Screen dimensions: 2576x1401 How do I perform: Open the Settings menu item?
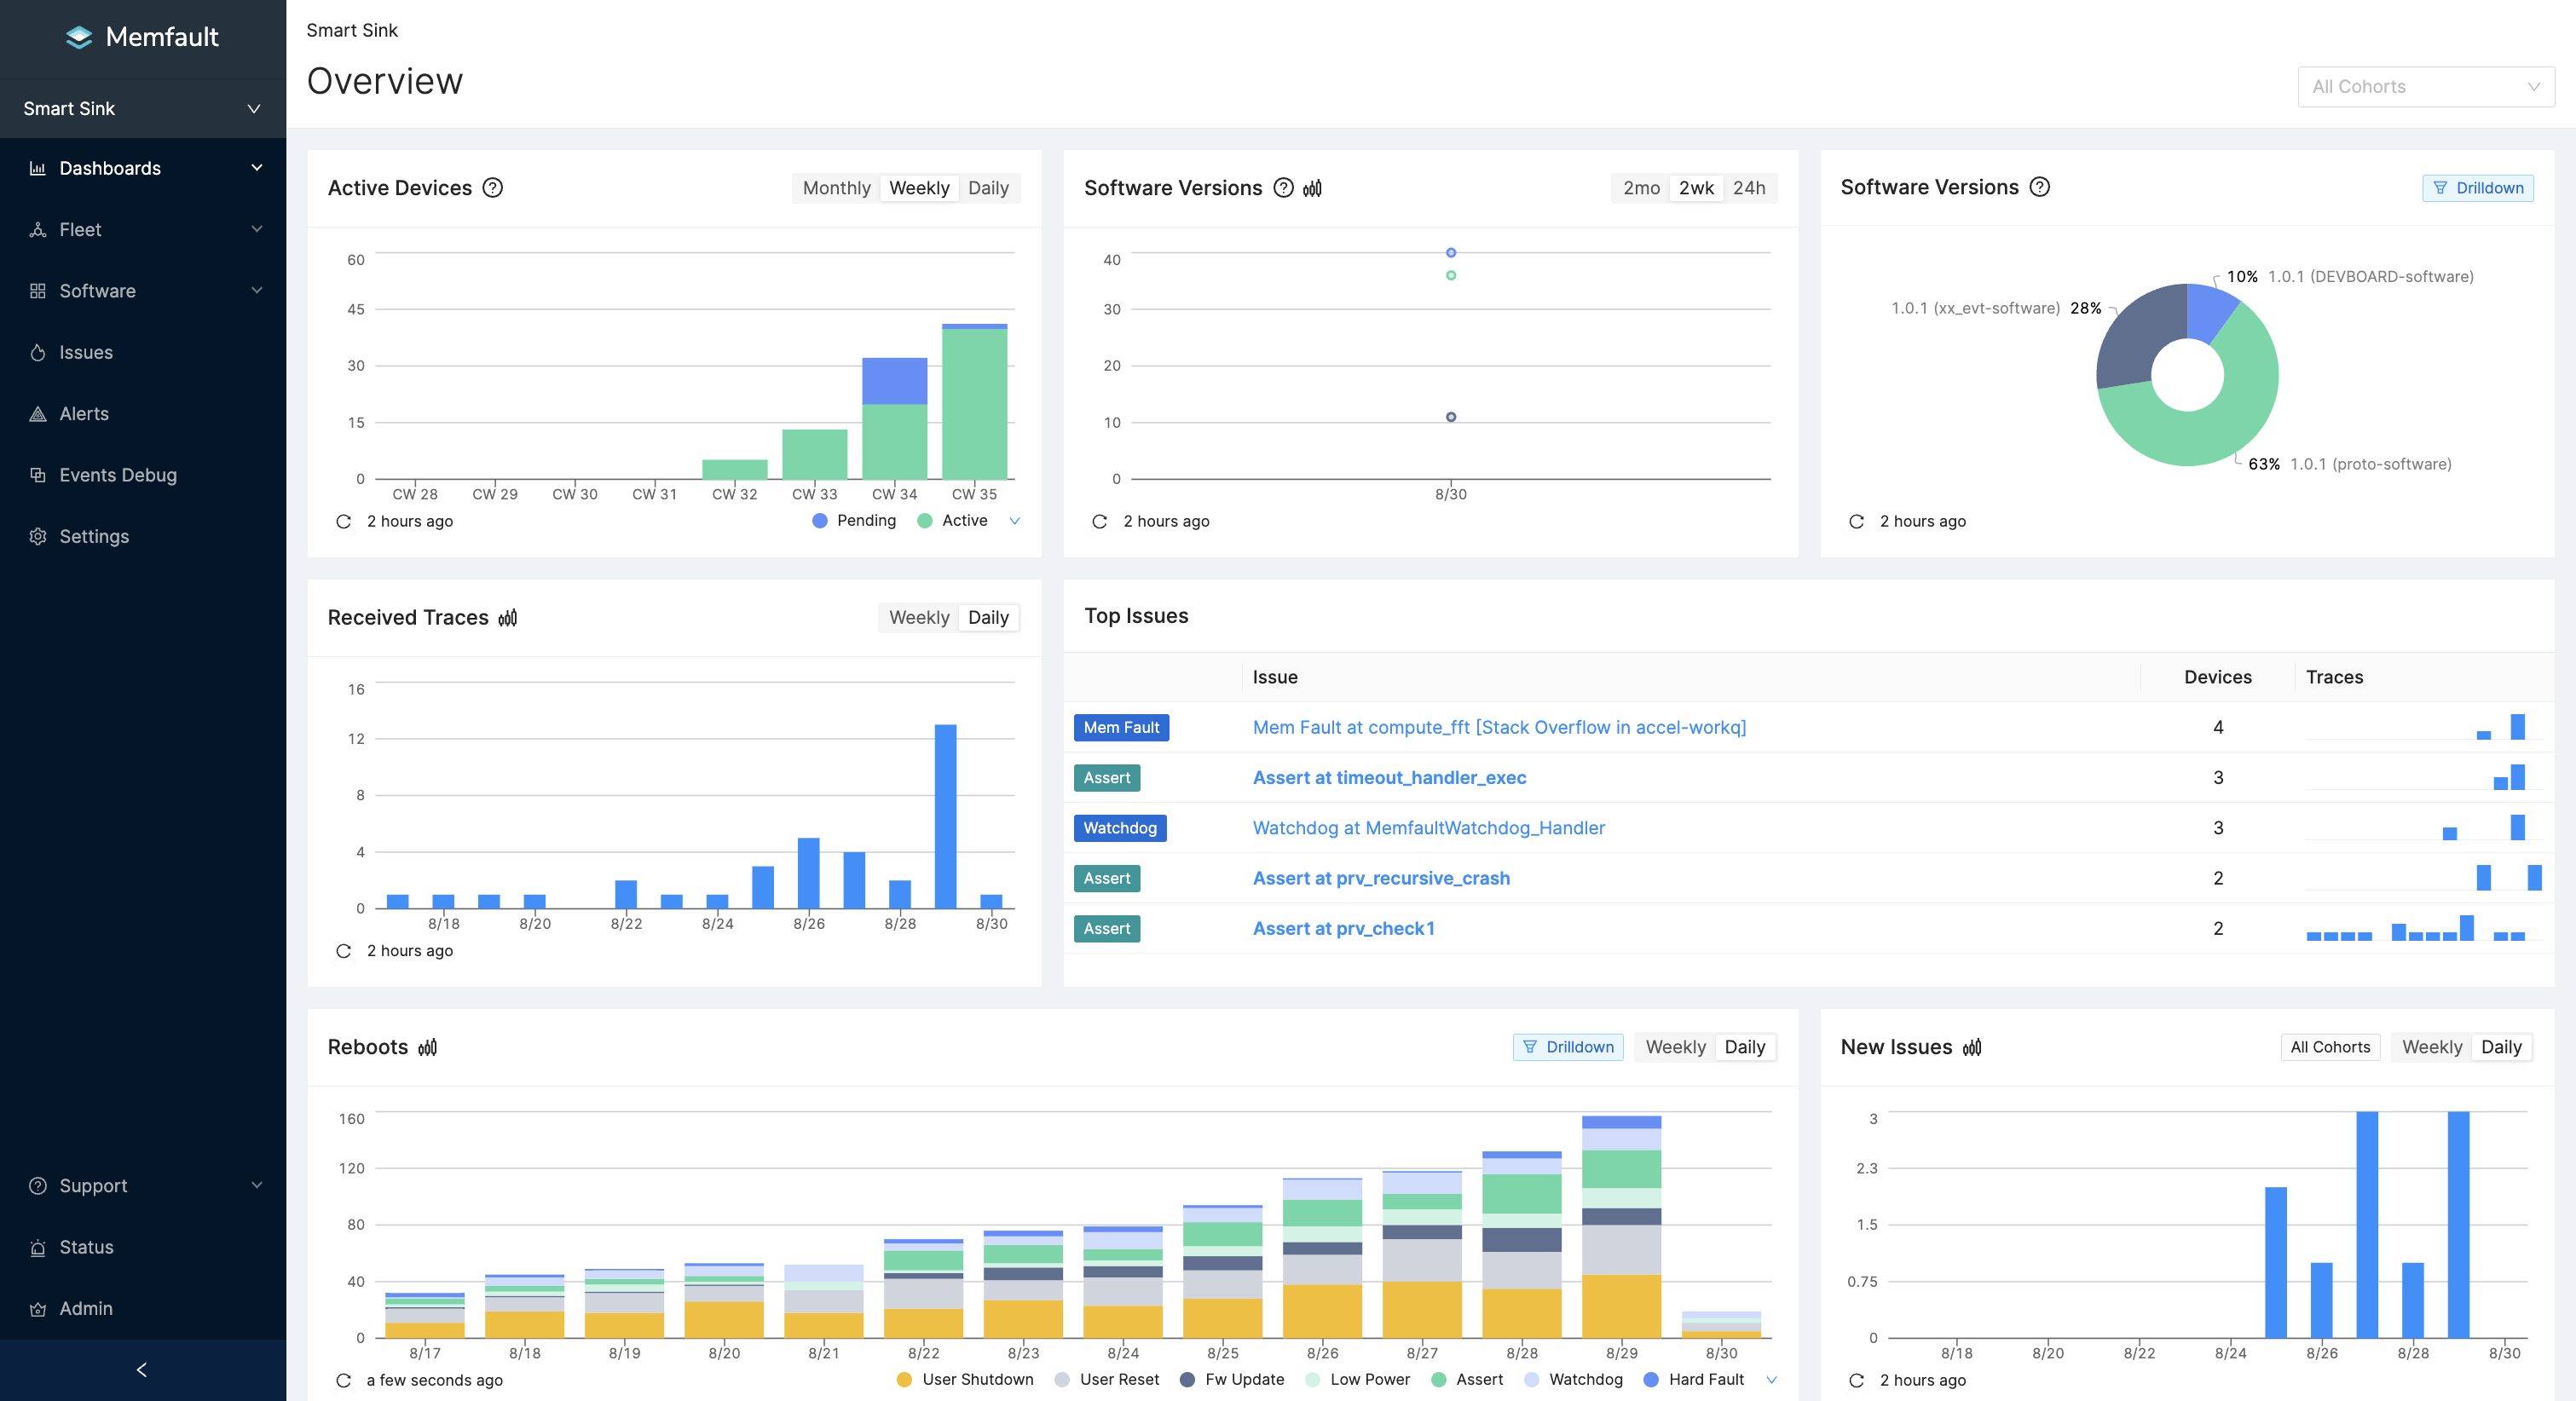click(93, 537)
